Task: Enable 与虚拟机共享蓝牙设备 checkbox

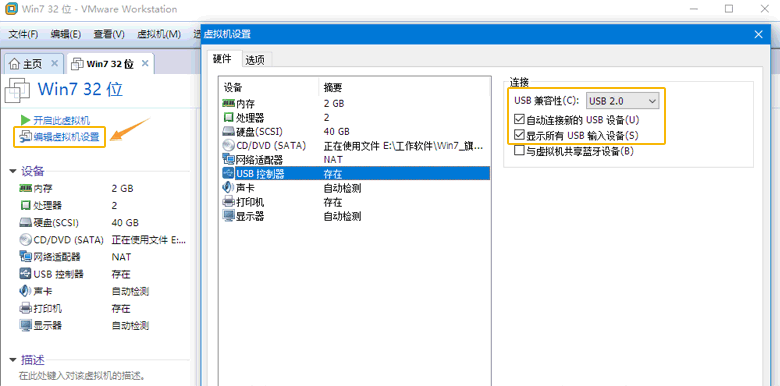Action: [519, 151]
